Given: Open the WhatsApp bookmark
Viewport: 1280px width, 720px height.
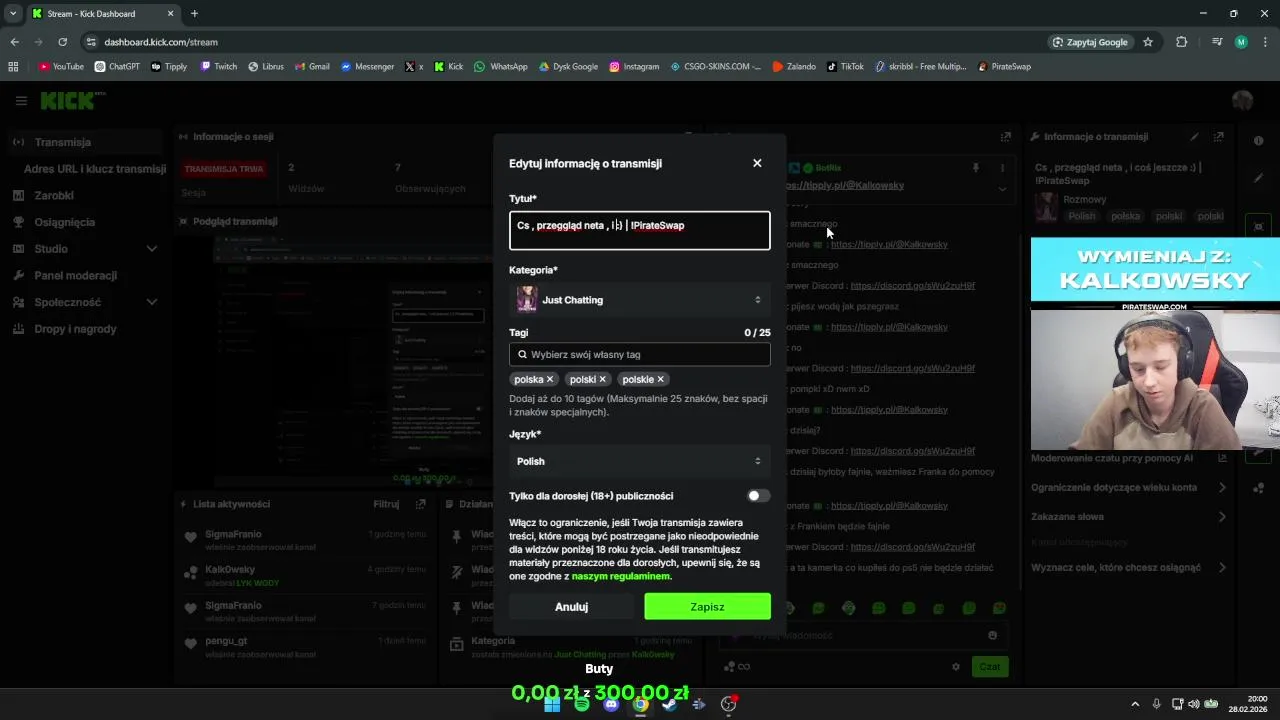Looking at the screenshot, I should click(x=501, y=66).
